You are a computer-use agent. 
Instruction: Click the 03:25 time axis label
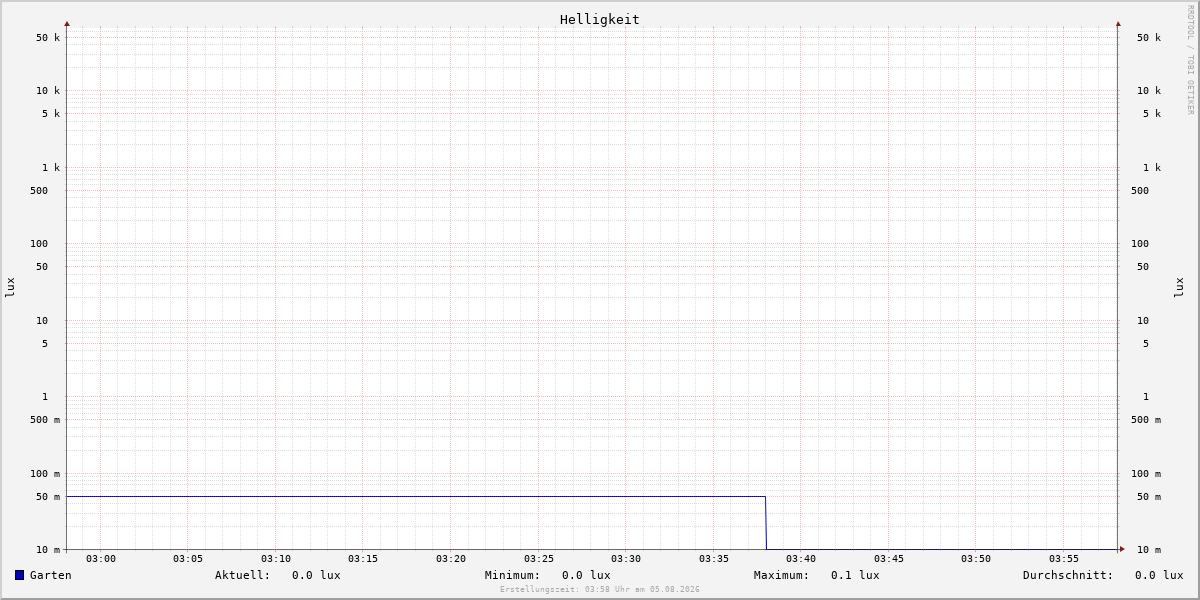click(539, 559)
